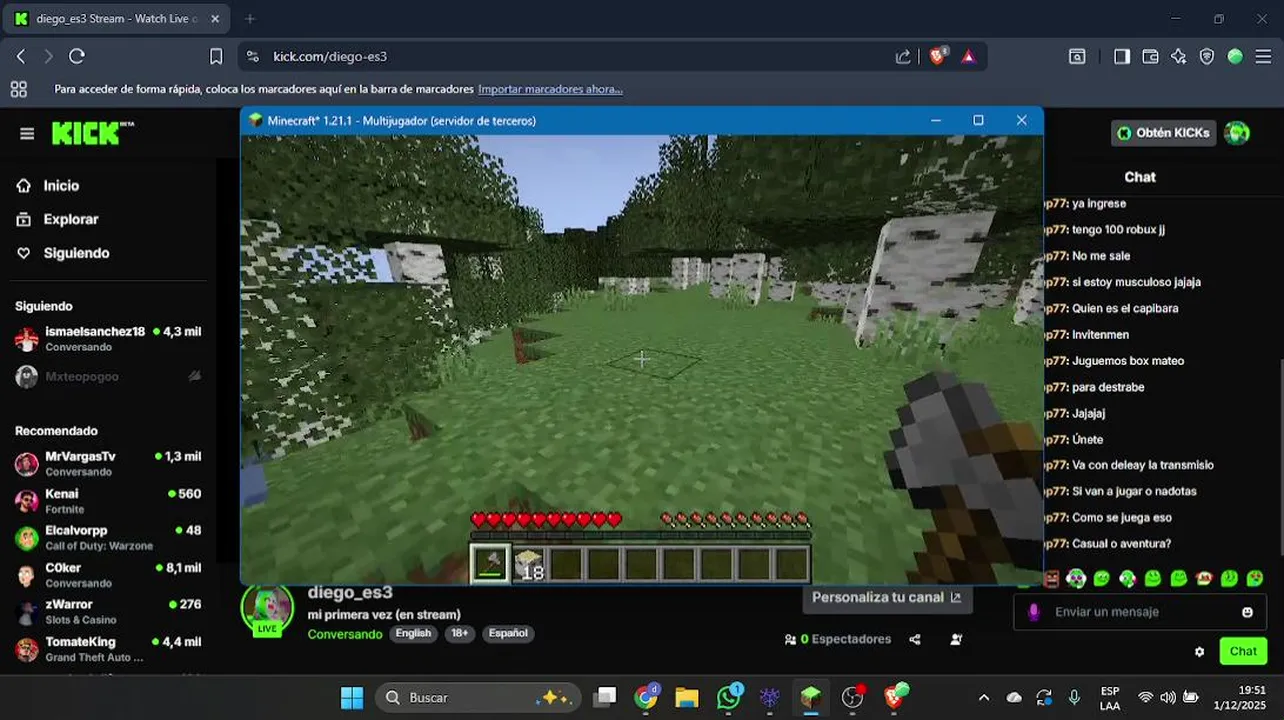Open the Windows Start menu
1284x720 pixels.
coord(352,698)
